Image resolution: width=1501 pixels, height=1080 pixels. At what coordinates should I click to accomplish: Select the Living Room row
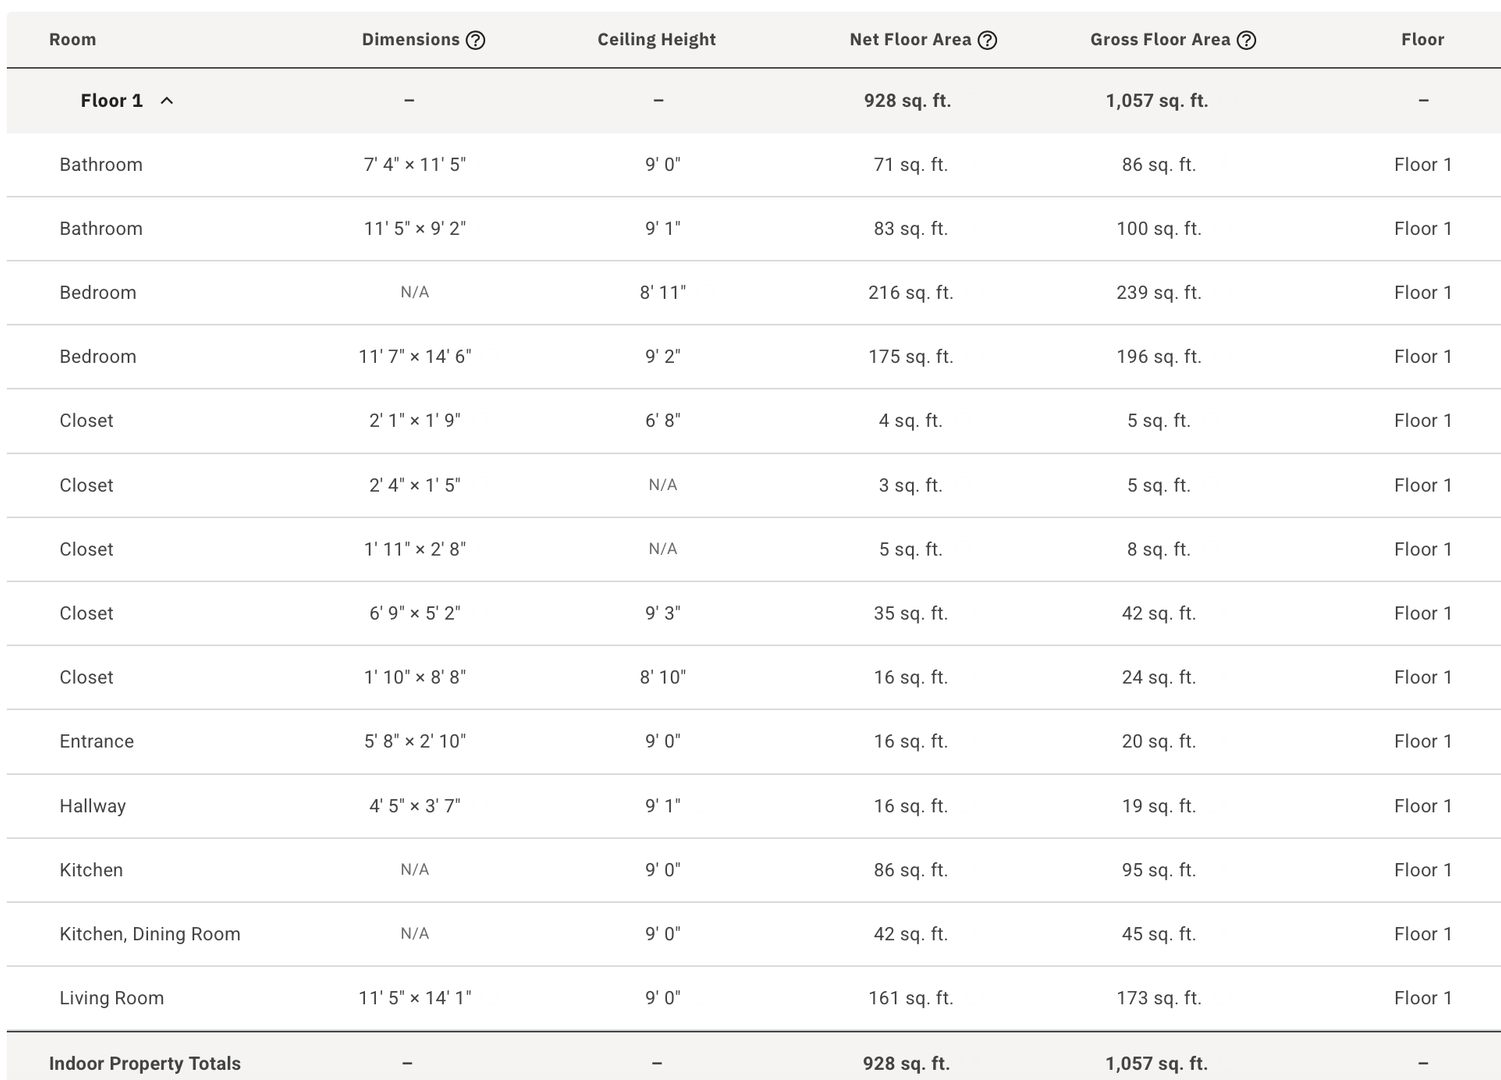point(754,998)
